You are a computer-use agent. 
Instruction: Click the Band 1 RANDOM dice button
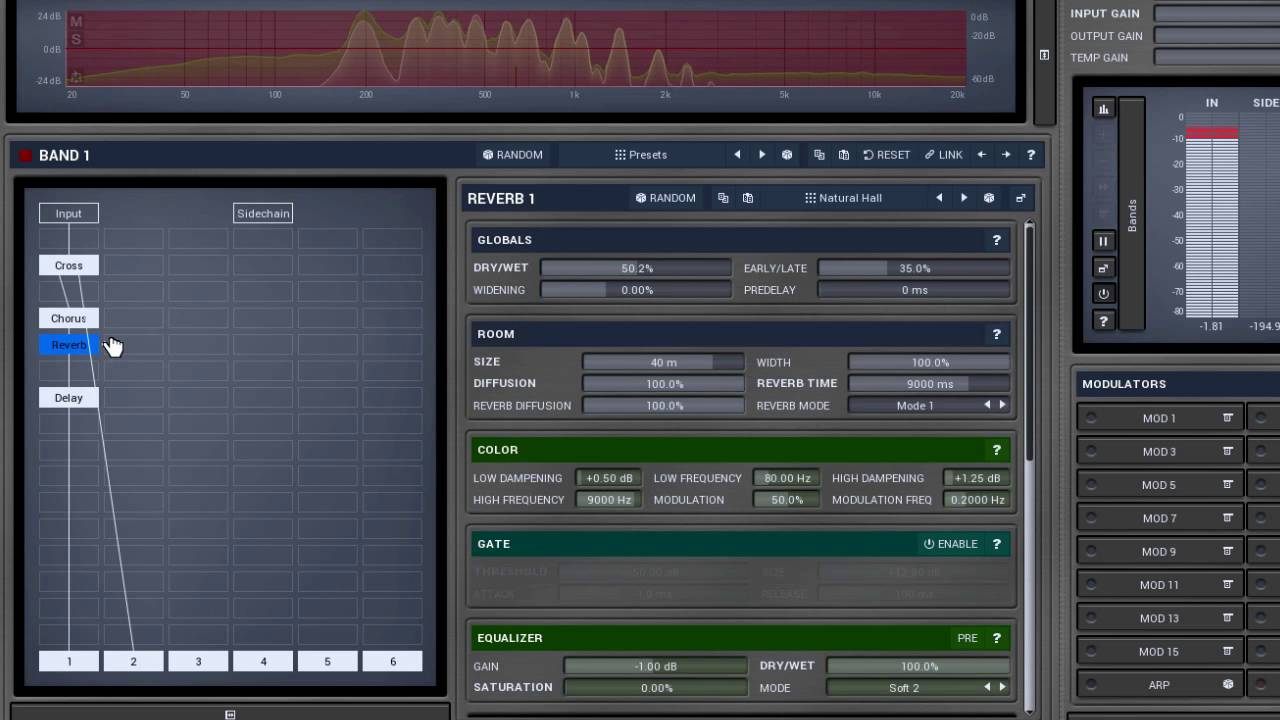pyautogui.click(x=513, y=155)
